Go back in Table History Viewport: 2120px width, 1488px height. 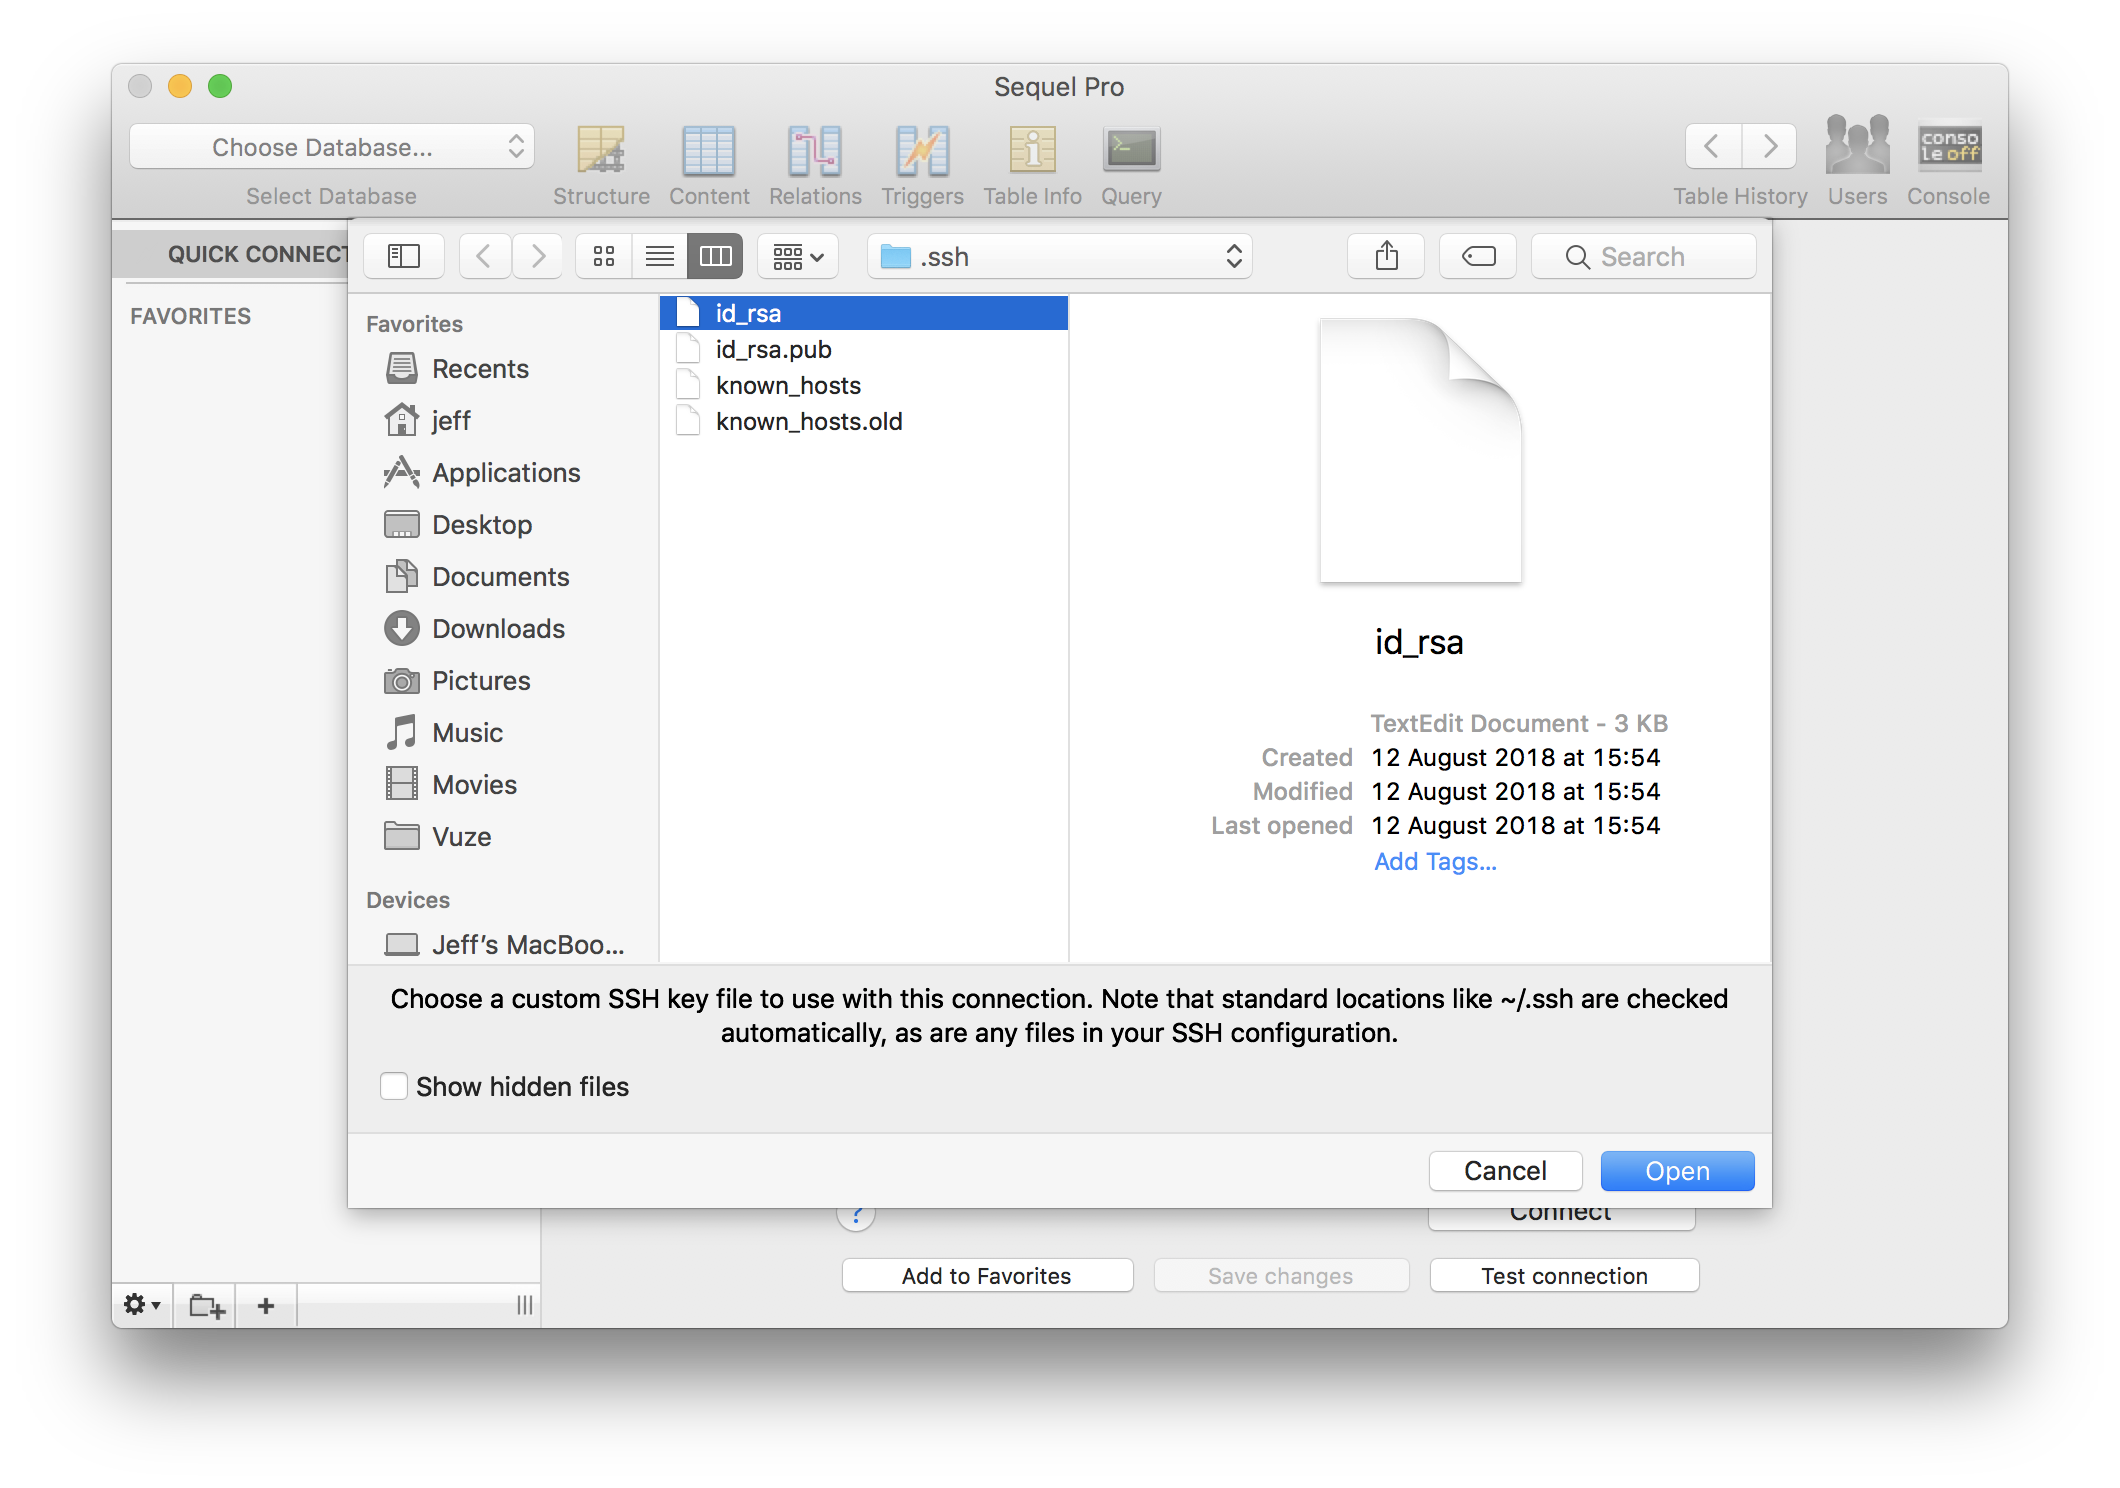pos(1713,147)
